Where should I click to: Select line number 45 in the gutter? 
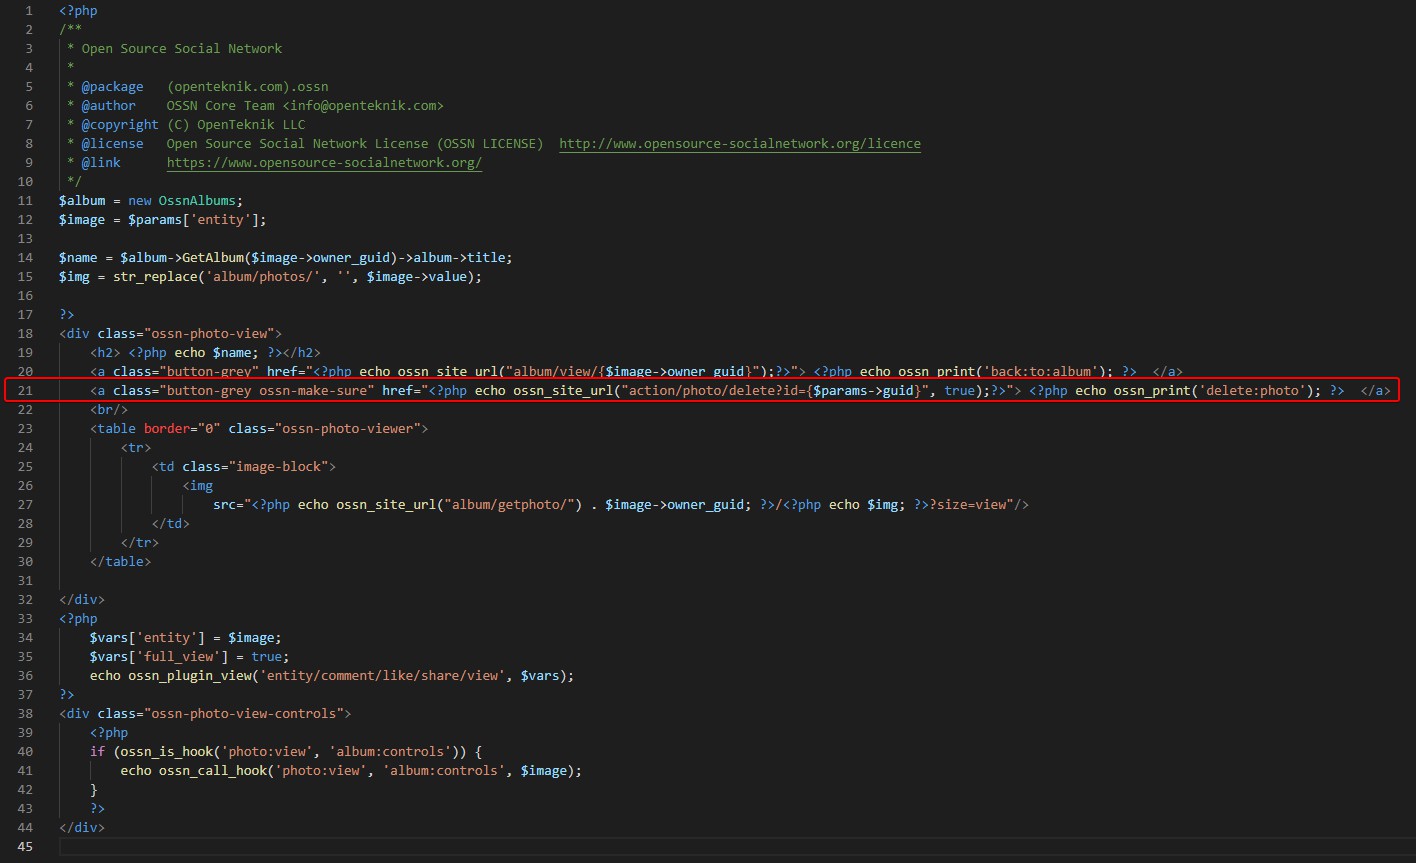coord(26,847)
